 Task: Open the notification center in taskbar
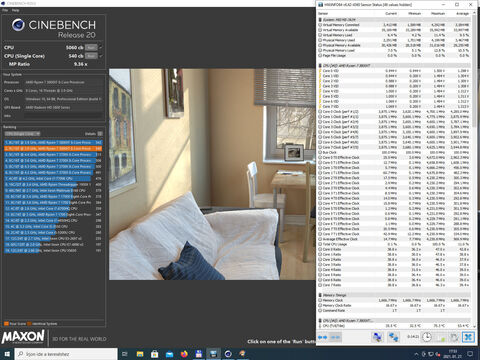[471, 354]
